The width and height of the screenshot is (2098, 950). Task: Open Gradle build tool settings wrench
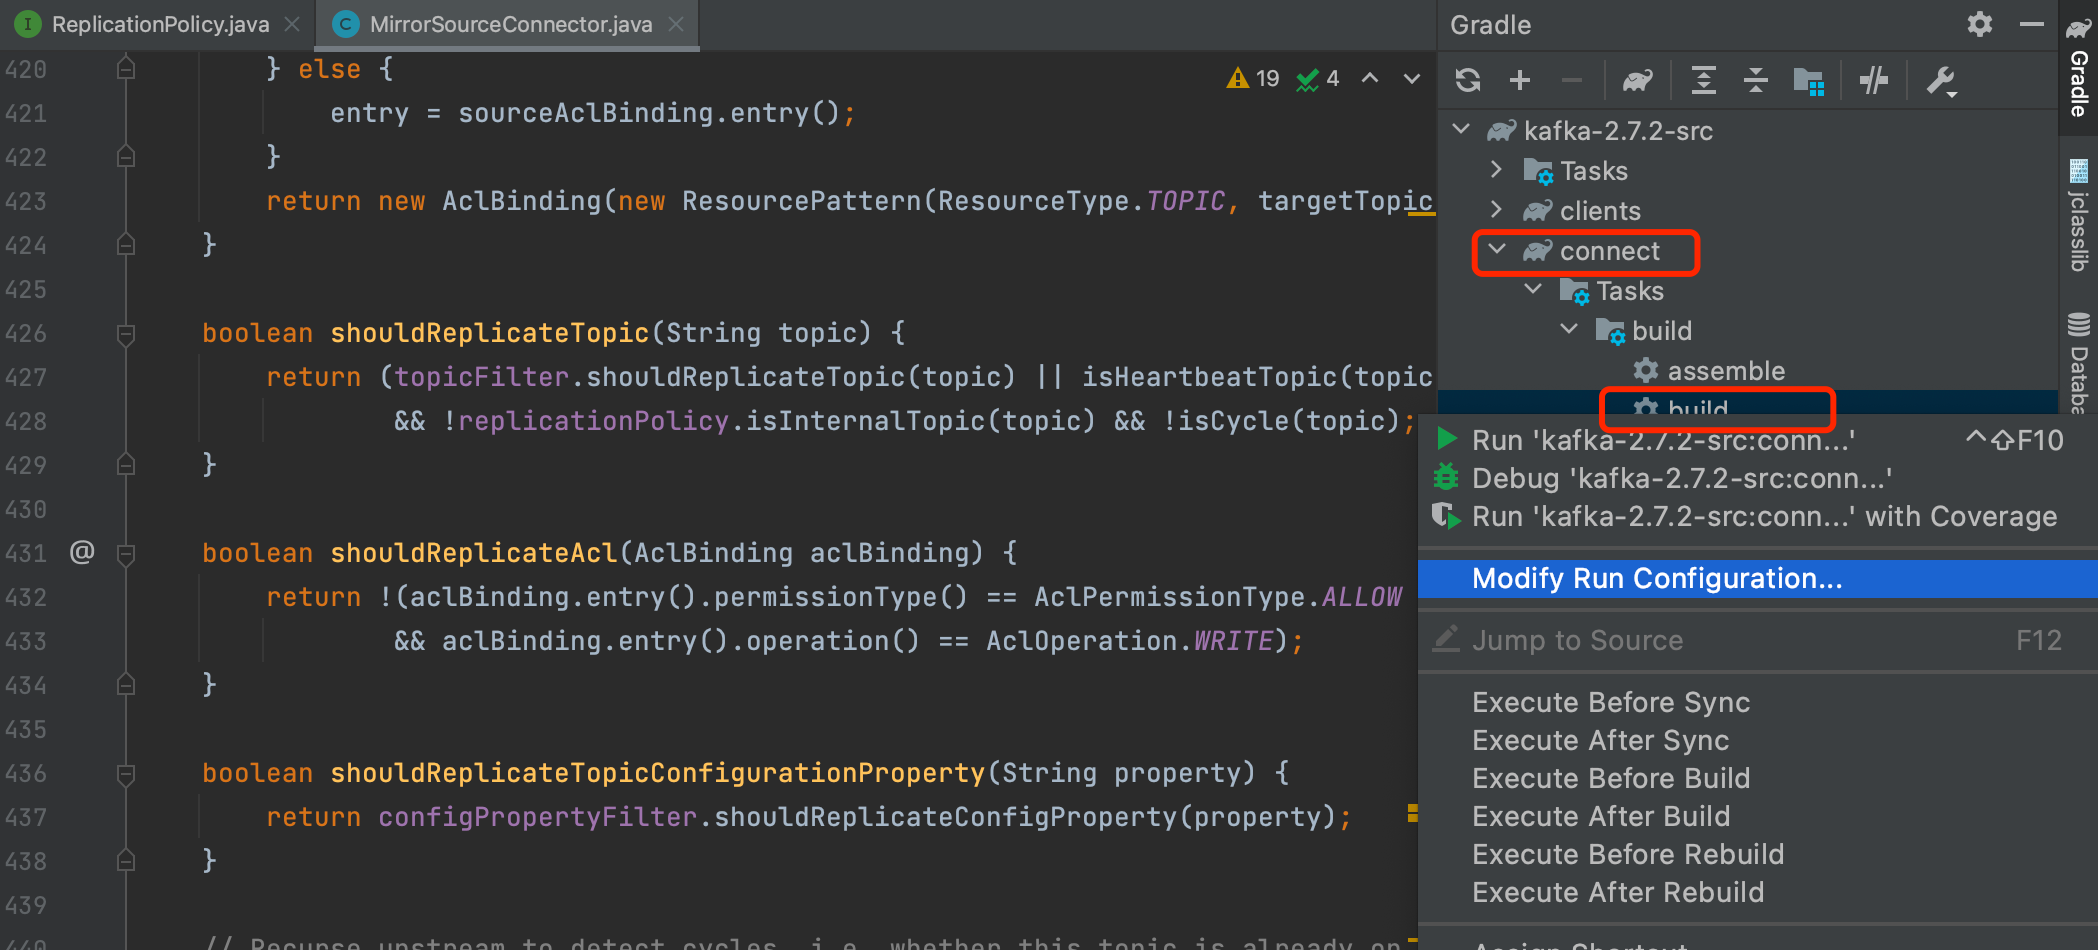click(x=1941, y=81)
